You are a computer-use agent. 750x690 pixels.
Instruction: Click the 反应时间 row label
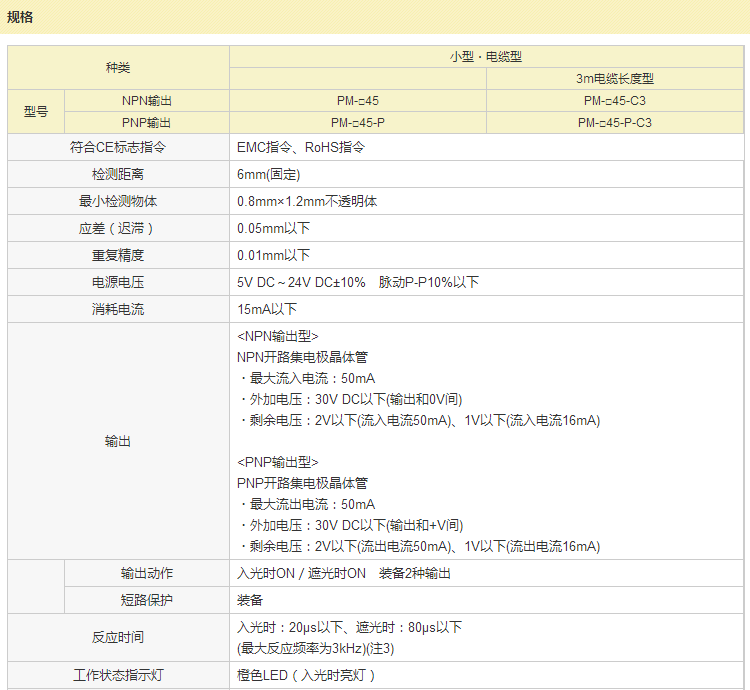pyautogui.click(x=118, y=637)
